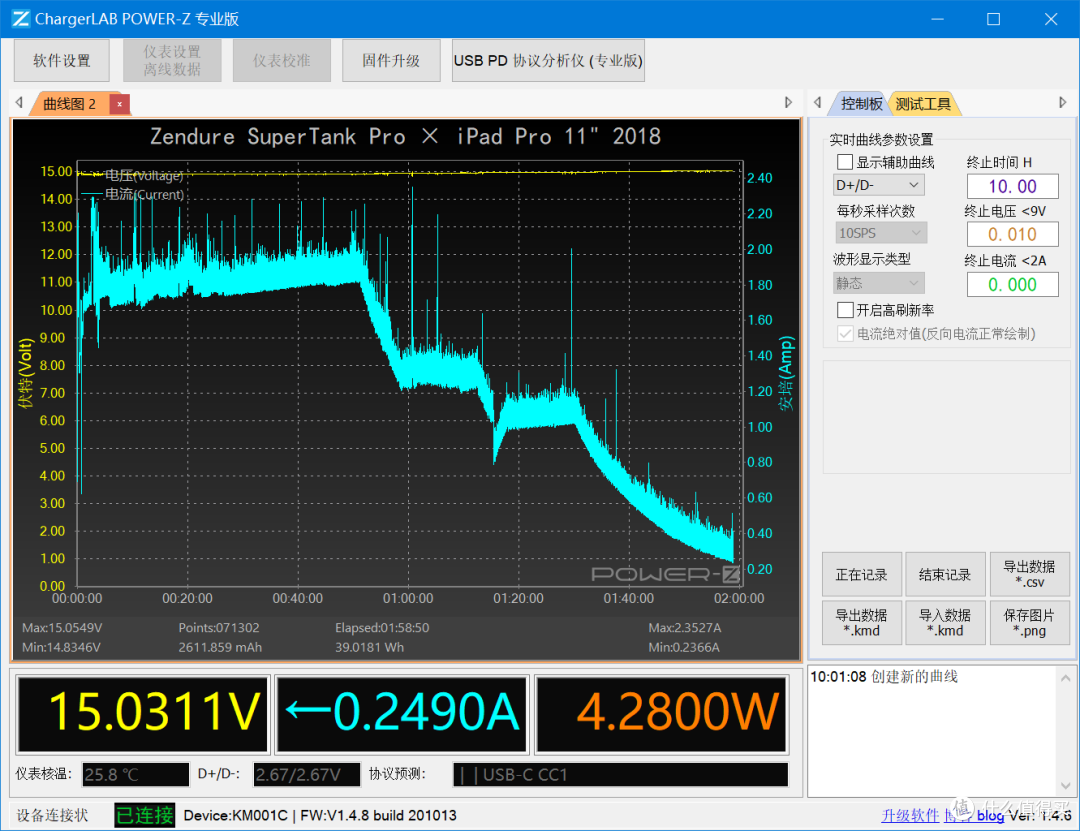Click 导出数据 *.kmd button
1080x831 pixels.
[x=862, y=623]
